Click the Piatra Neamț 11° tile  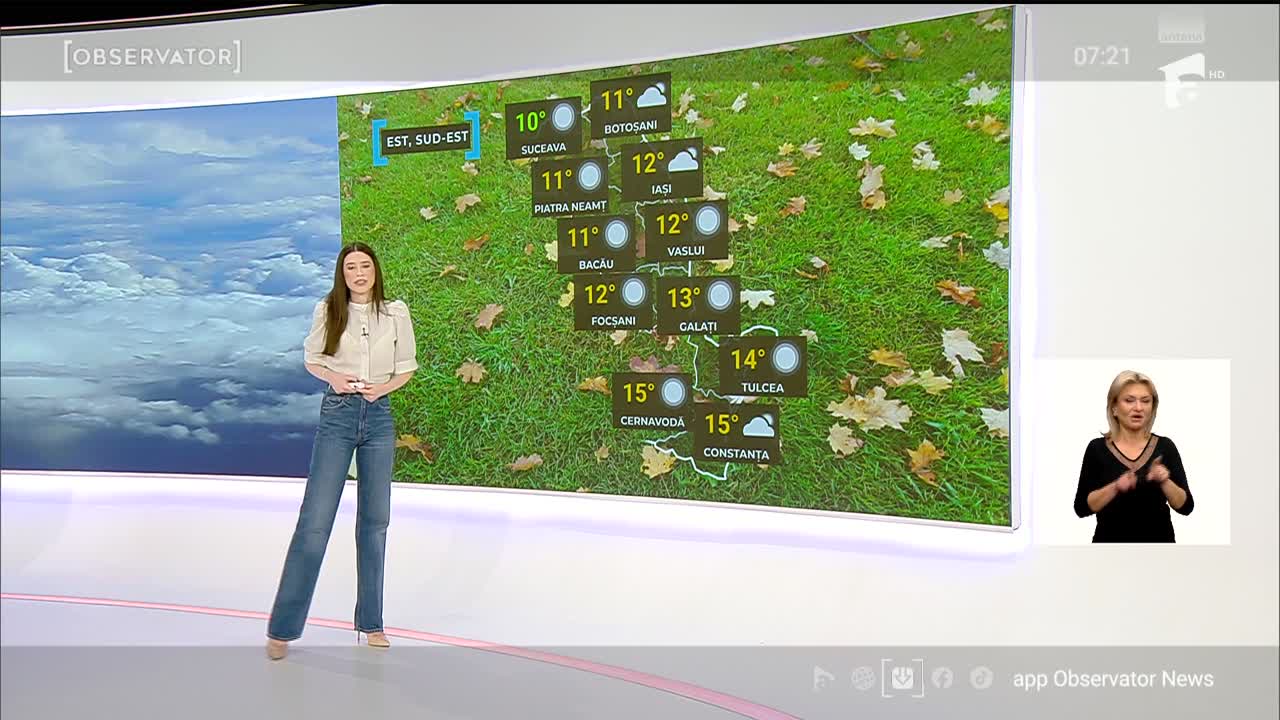coord(570,186)
